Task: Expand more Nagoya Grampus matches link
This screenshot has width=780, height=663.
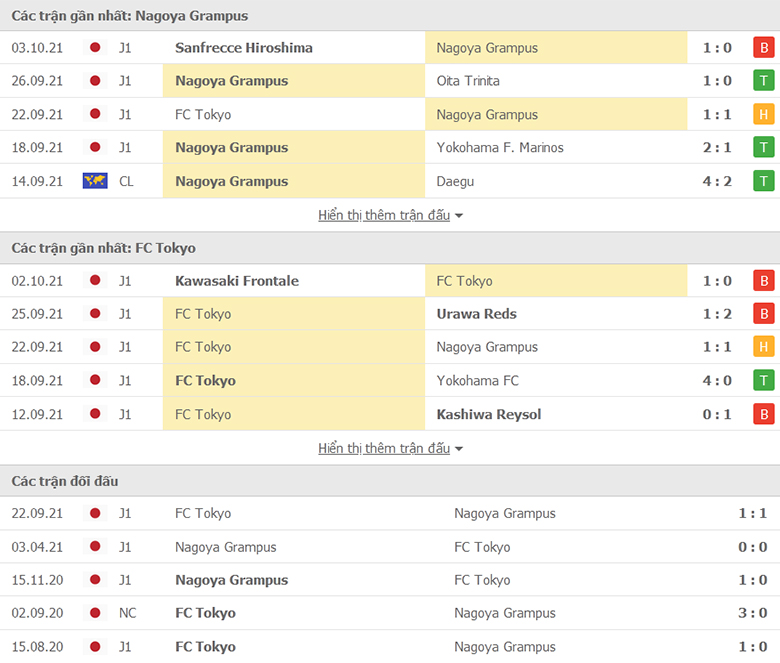Action: (384, 215)
